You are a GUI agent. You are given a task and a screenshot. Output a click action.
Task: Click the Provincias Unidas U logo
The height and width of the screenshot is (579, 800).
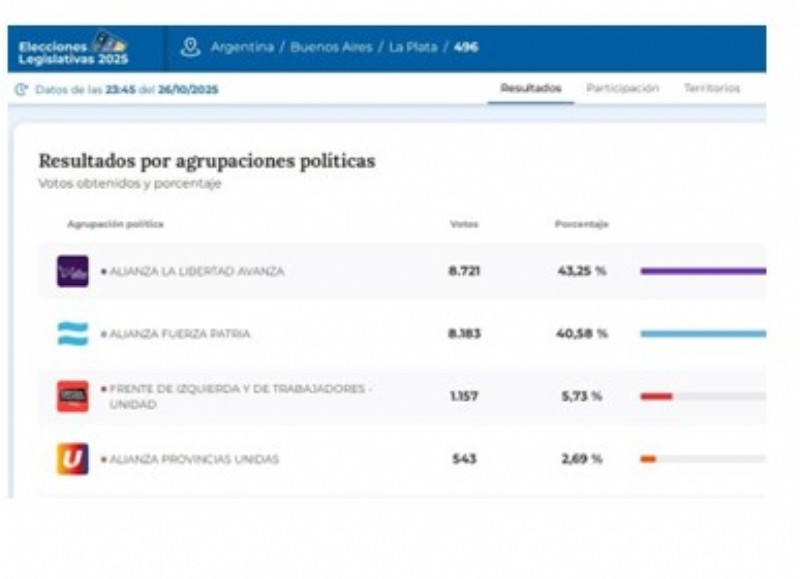point(73,459)
